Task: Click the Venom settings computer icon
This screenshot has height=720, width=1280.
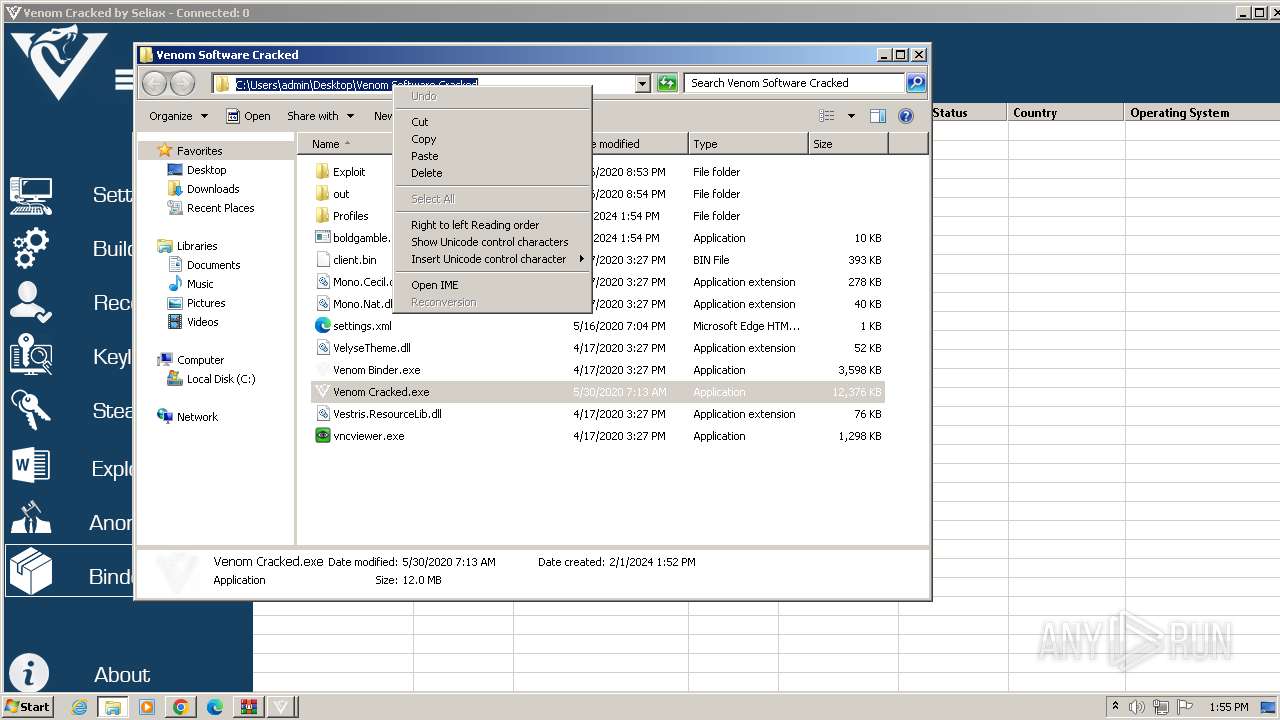Action: (x=30, y=195)
